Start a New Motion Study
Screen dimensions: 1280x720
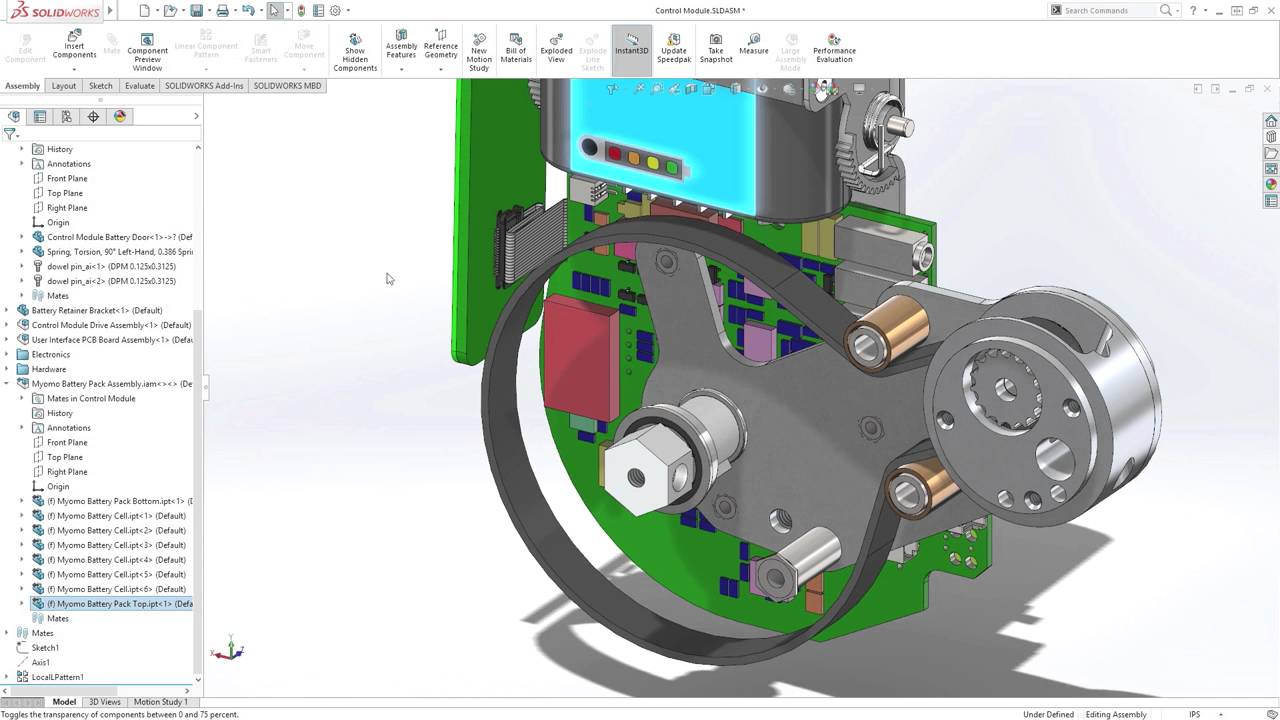click(x=479, y=51)
